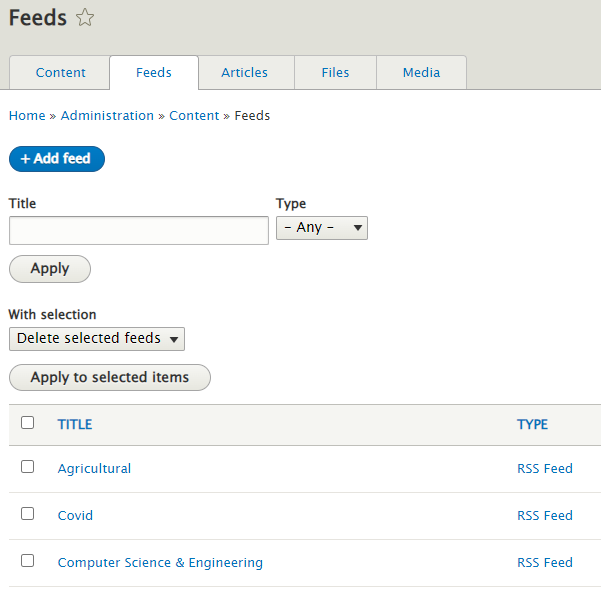Screen dimensions: 601x589
Task: Tick the Computer Science & Engineering checkbox
Action: (28, 561)
